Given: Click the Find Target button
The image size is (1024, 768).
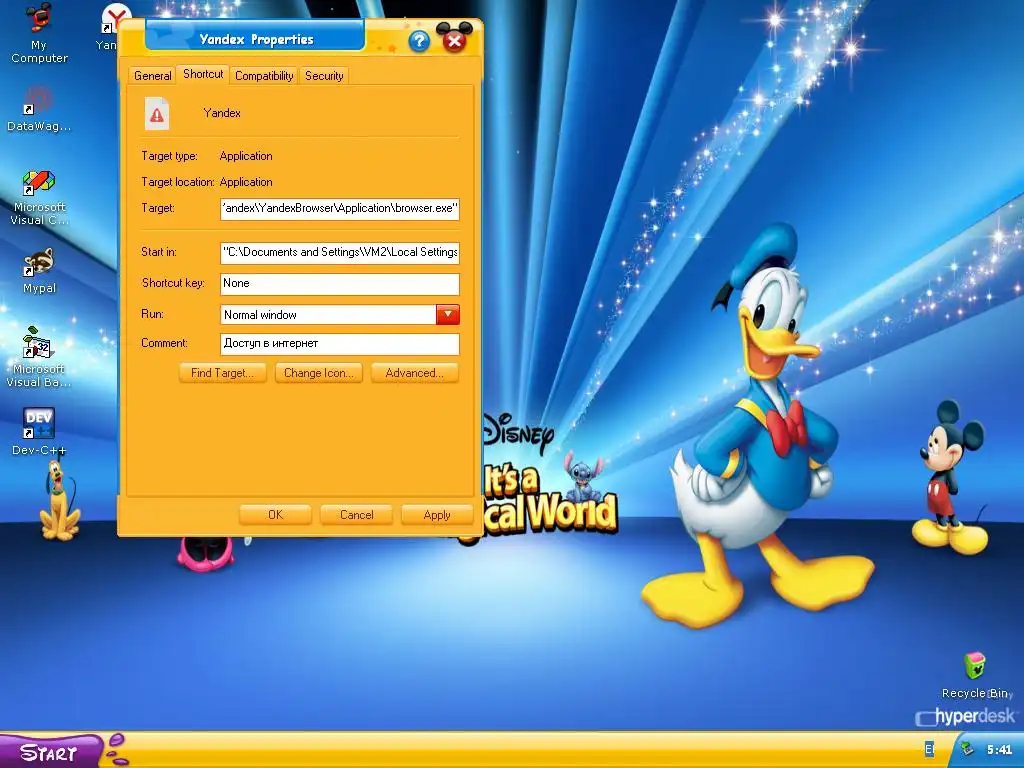Looking at the screenshot, I should 222,373.
